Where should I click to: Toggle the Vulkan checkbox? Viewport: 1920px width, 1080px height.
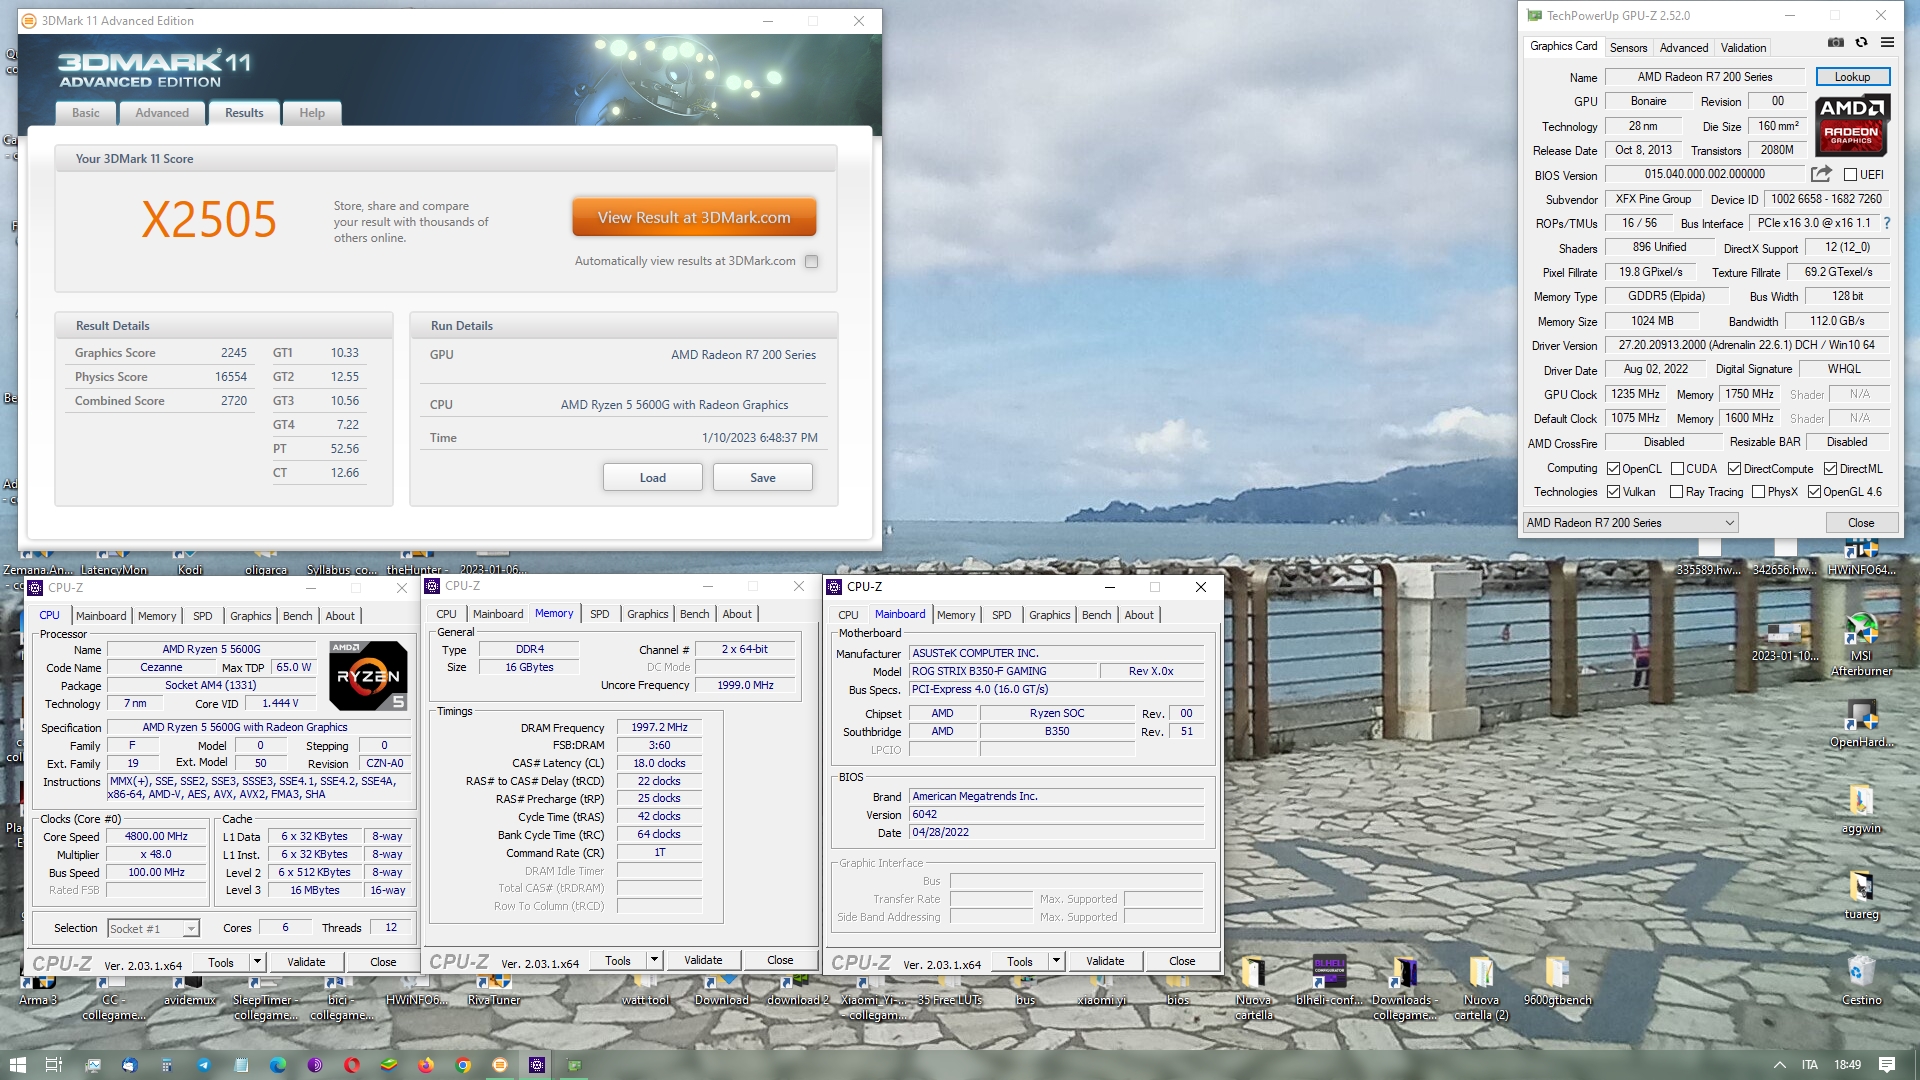(1613, 492)
